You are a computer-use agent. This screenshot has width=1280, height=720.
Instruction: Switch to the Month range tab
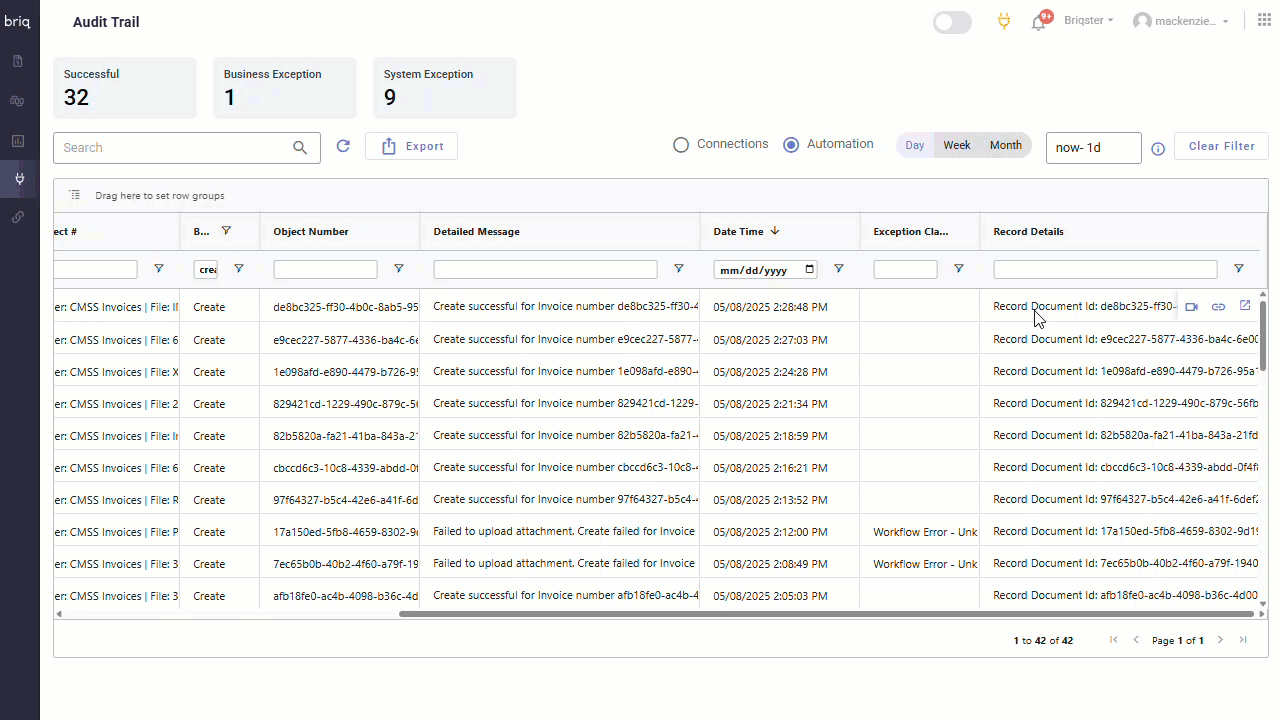1006,145
